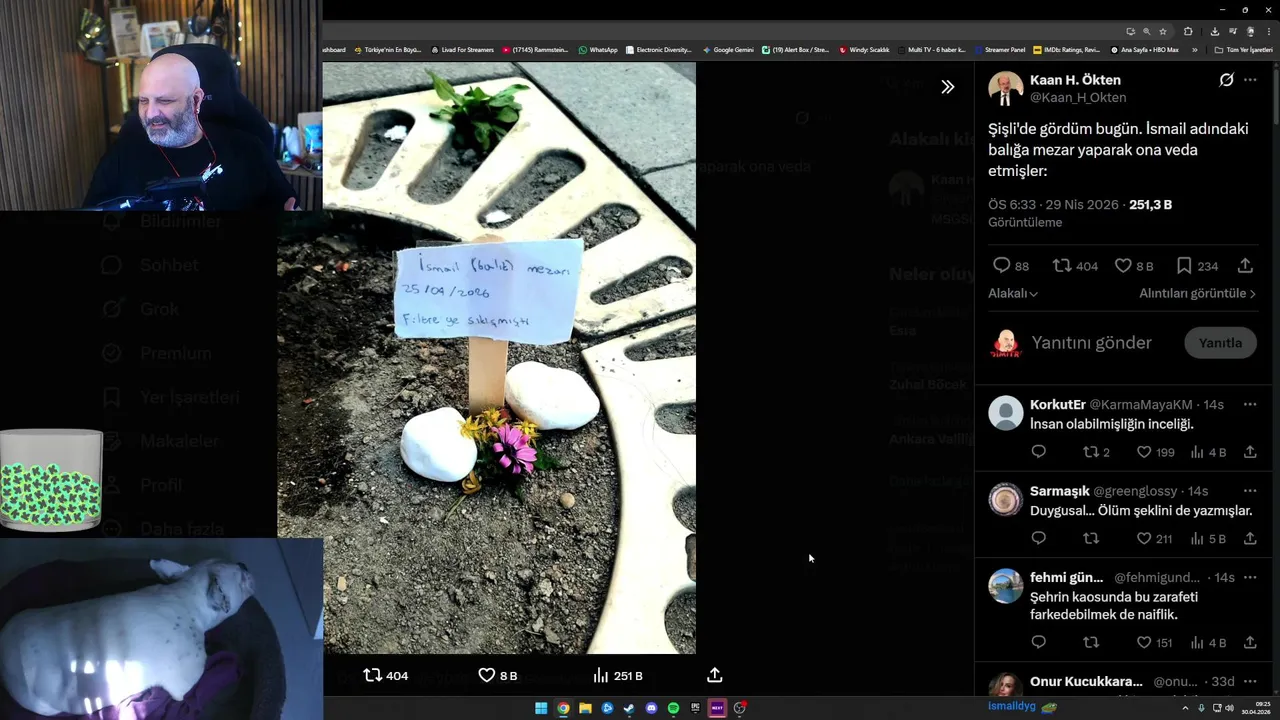Click zoom magnifier icon in address bar
This screenshot has height=720, width=1280.
[1146, 31]
